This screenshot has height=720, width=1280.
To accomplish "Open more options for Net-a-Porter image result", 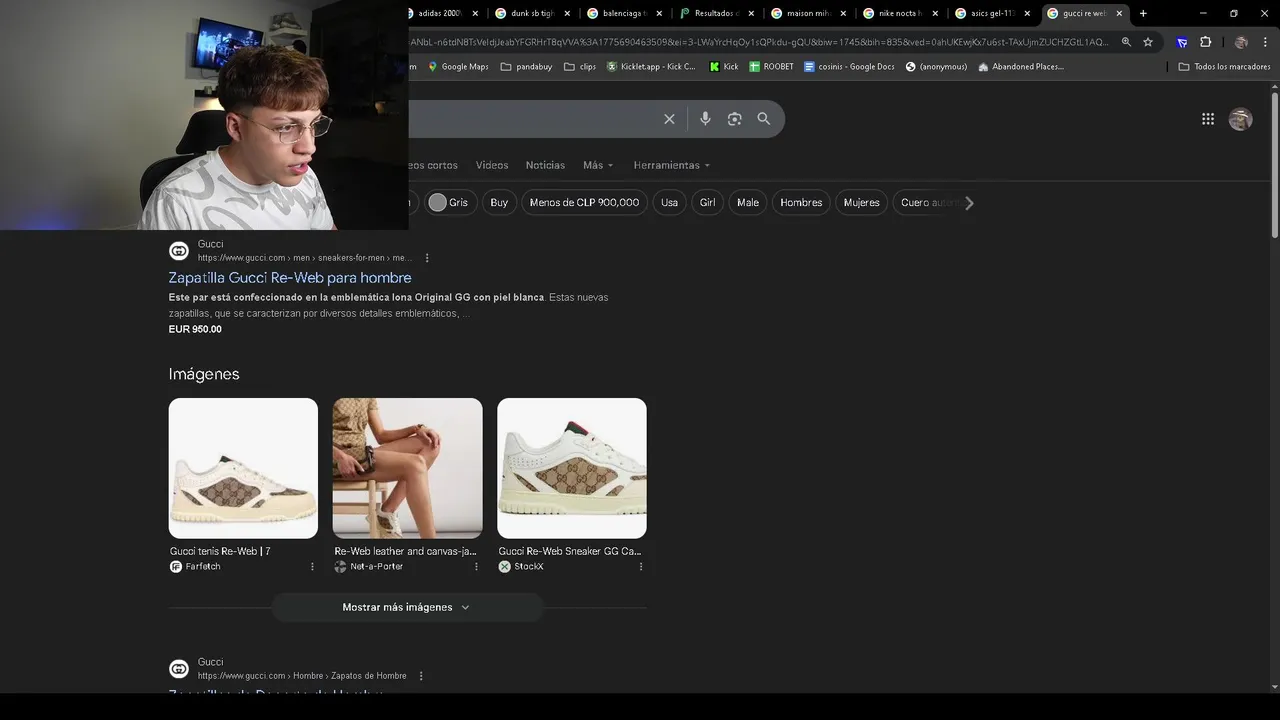I will pyautogui.click(x=476, y=567).
